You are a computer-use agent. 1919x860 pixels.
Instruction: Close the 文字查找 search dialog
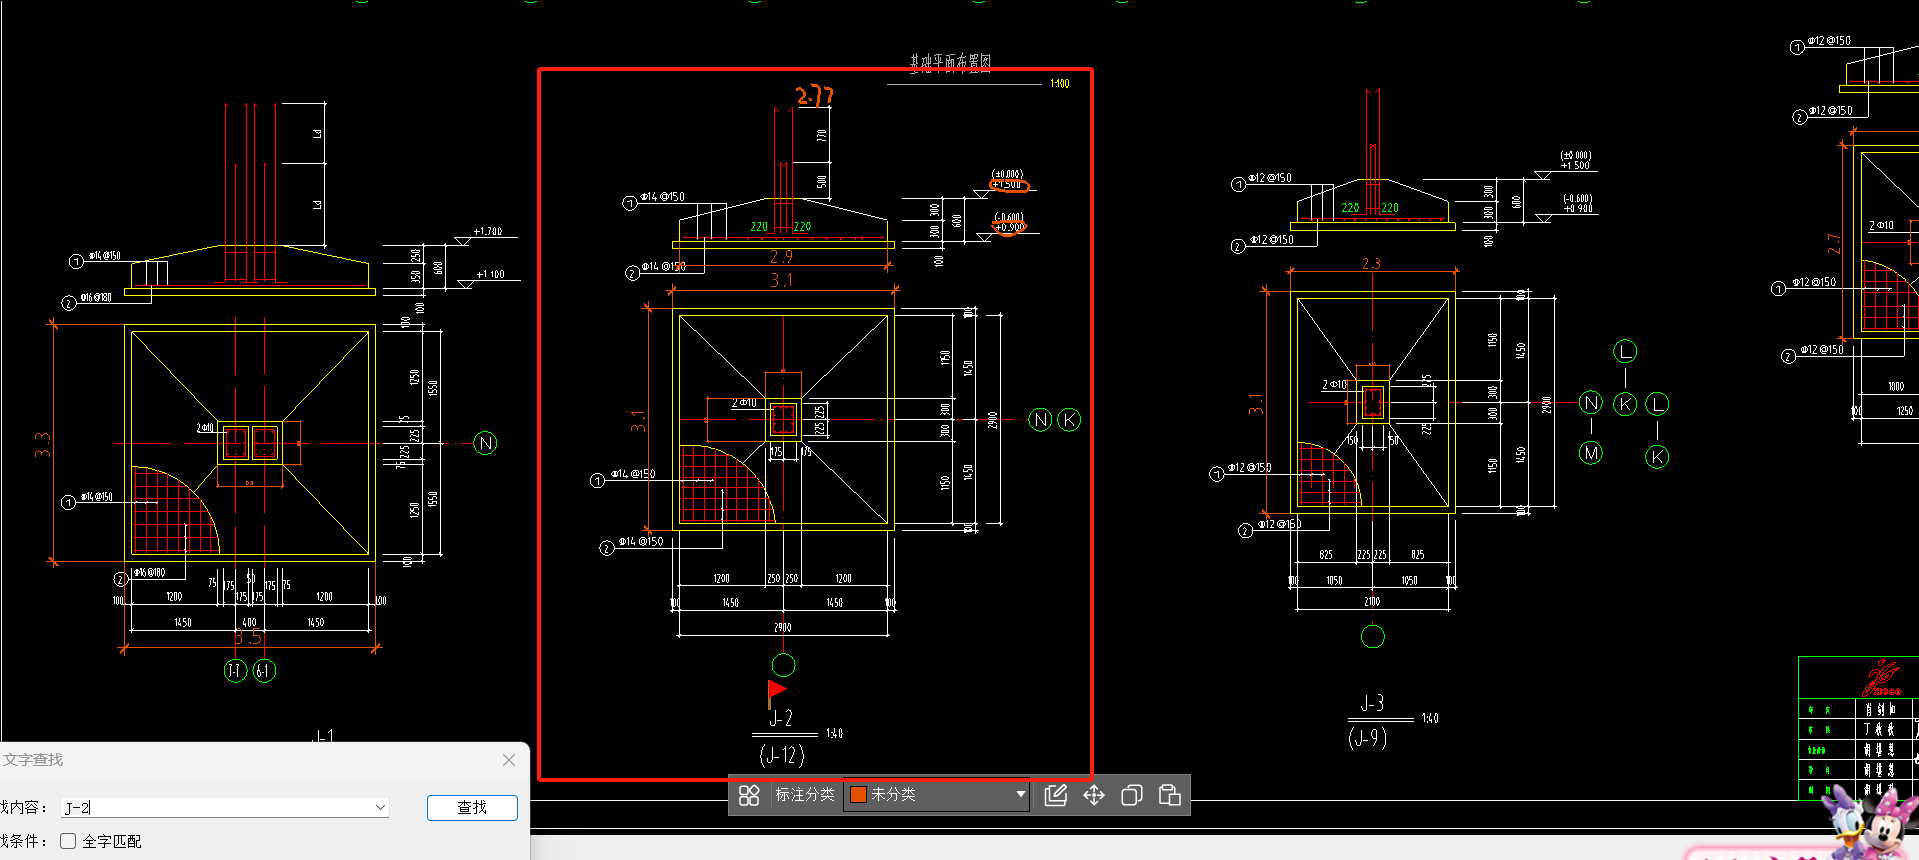click(509, 760)
